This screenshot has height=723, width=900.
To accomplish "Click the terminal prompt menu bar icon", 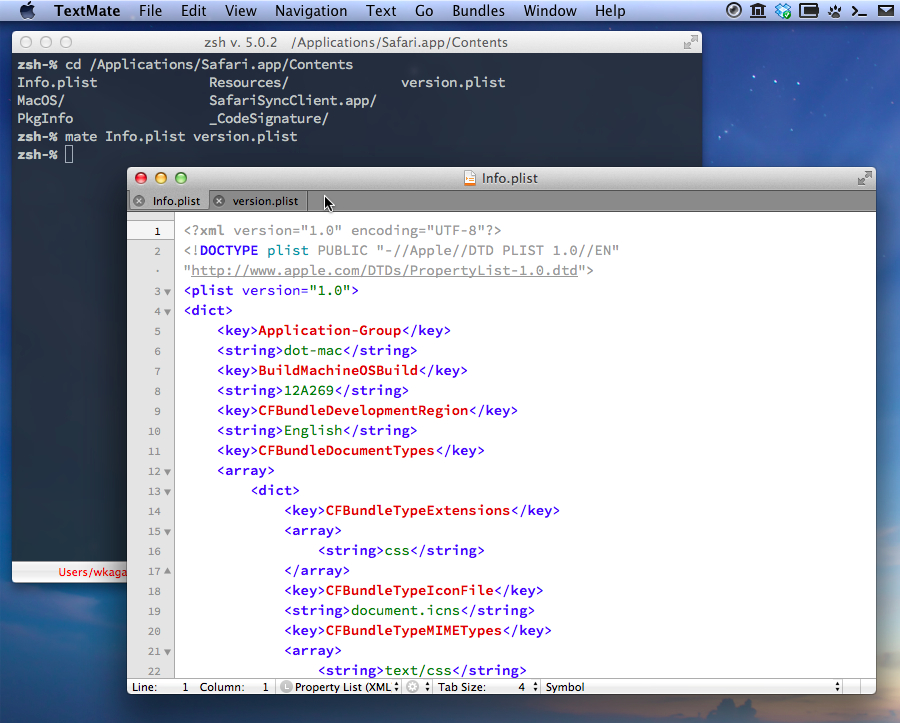I will pyautogui.click(x=859, y=11).
